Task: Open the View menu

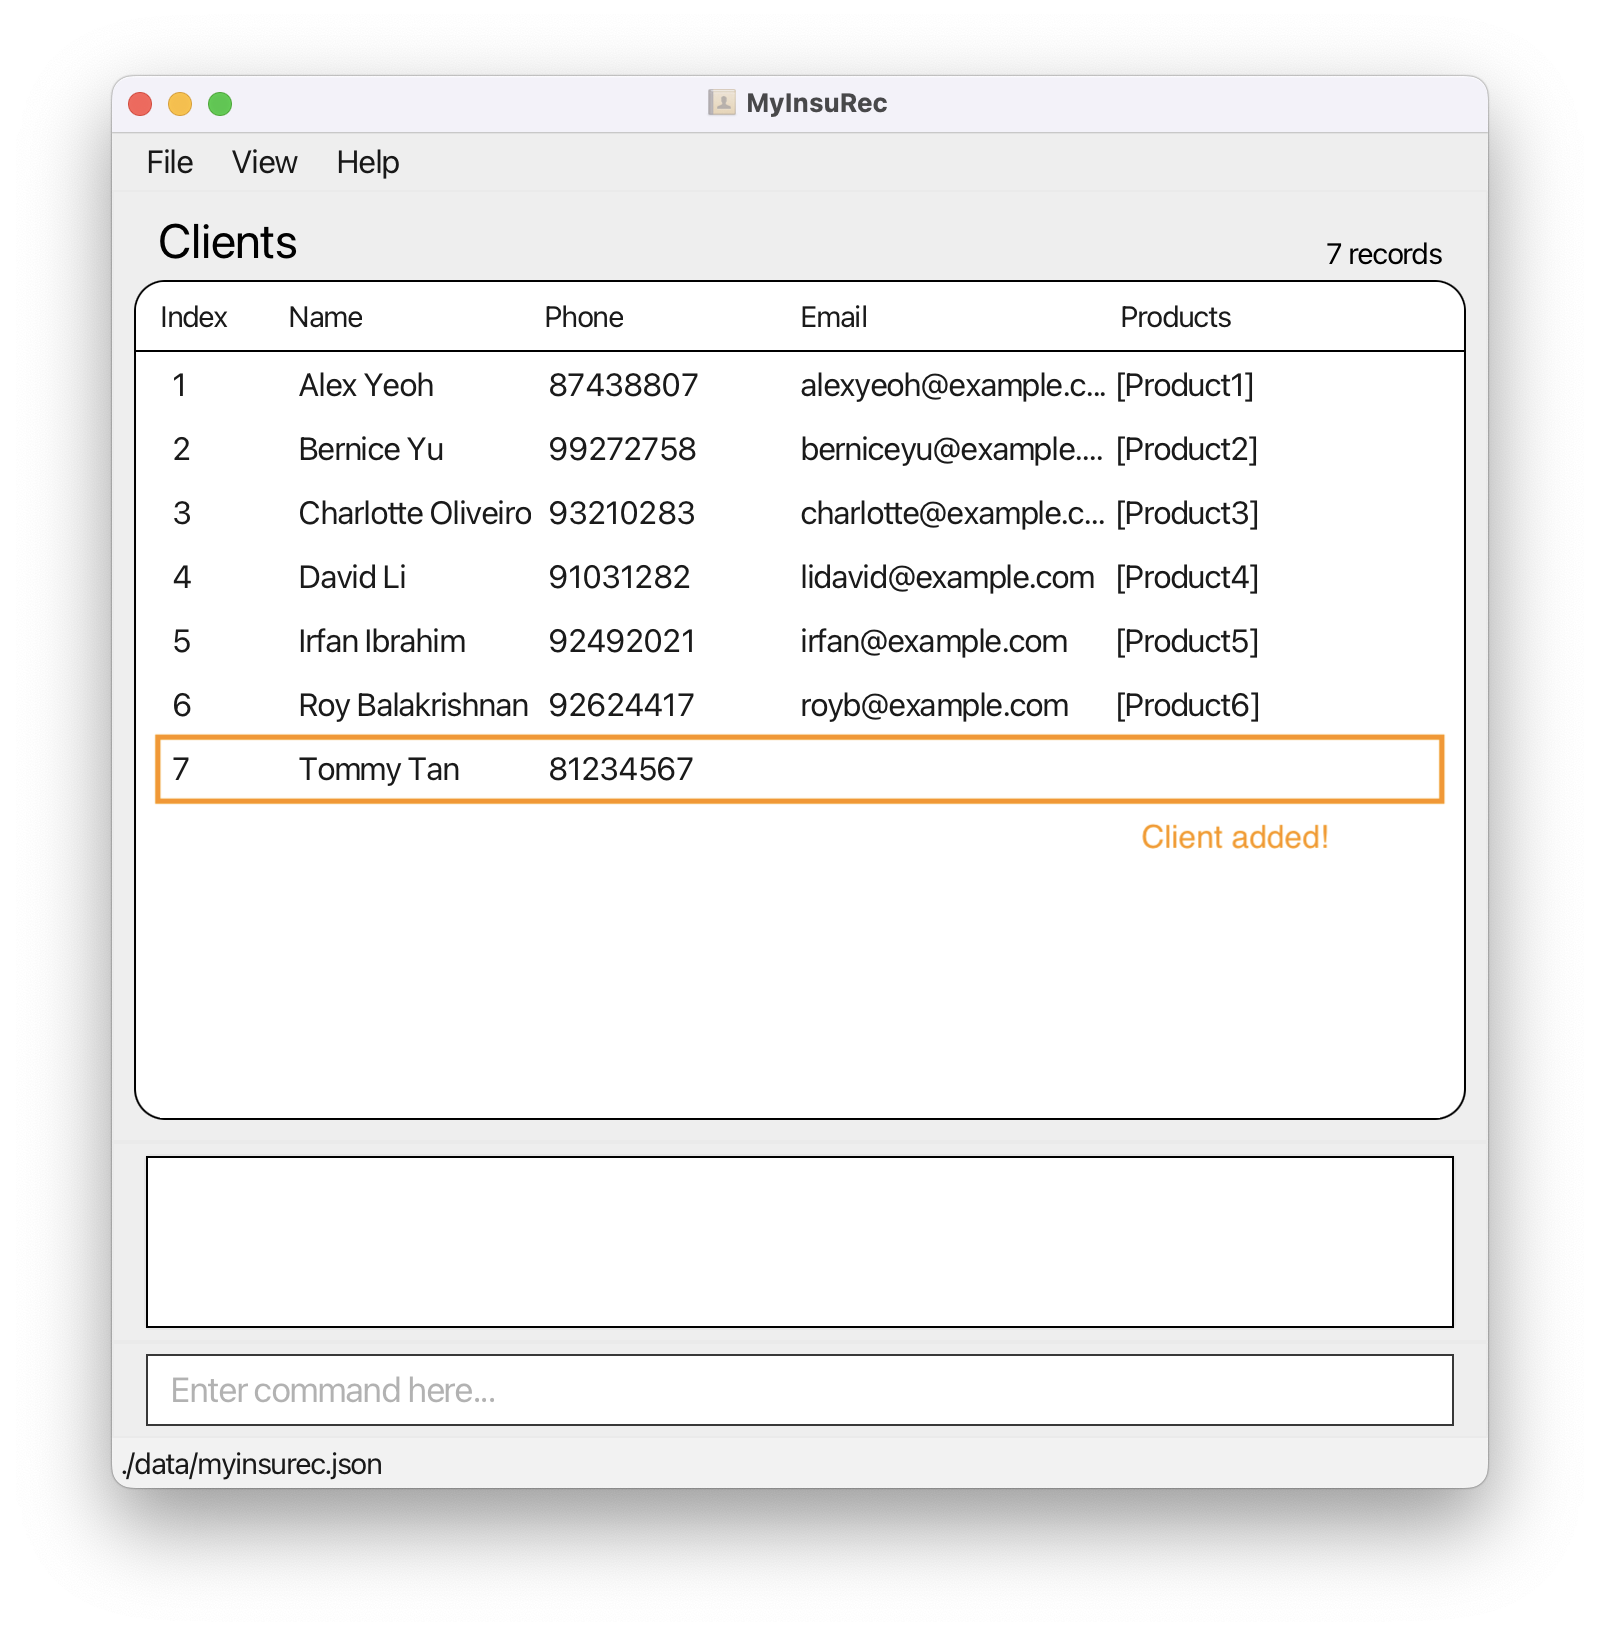Action: [x=264, y=162]
